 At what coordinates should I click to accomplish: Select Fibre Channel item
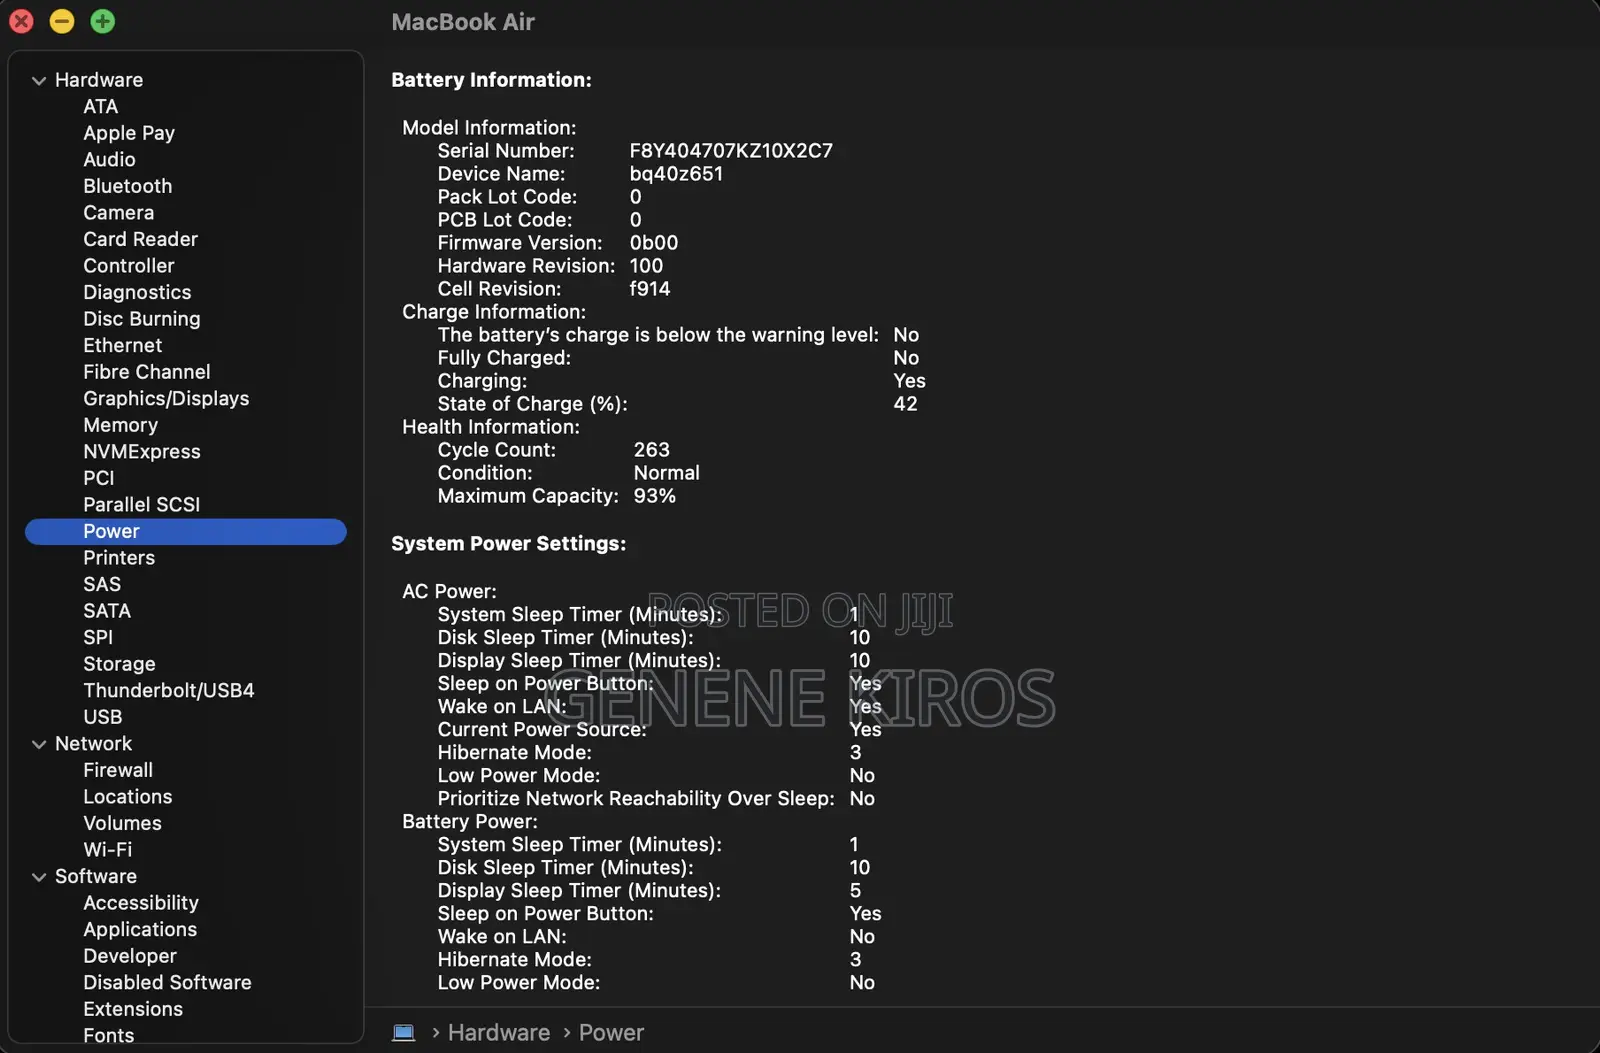(x=147, y=372)
